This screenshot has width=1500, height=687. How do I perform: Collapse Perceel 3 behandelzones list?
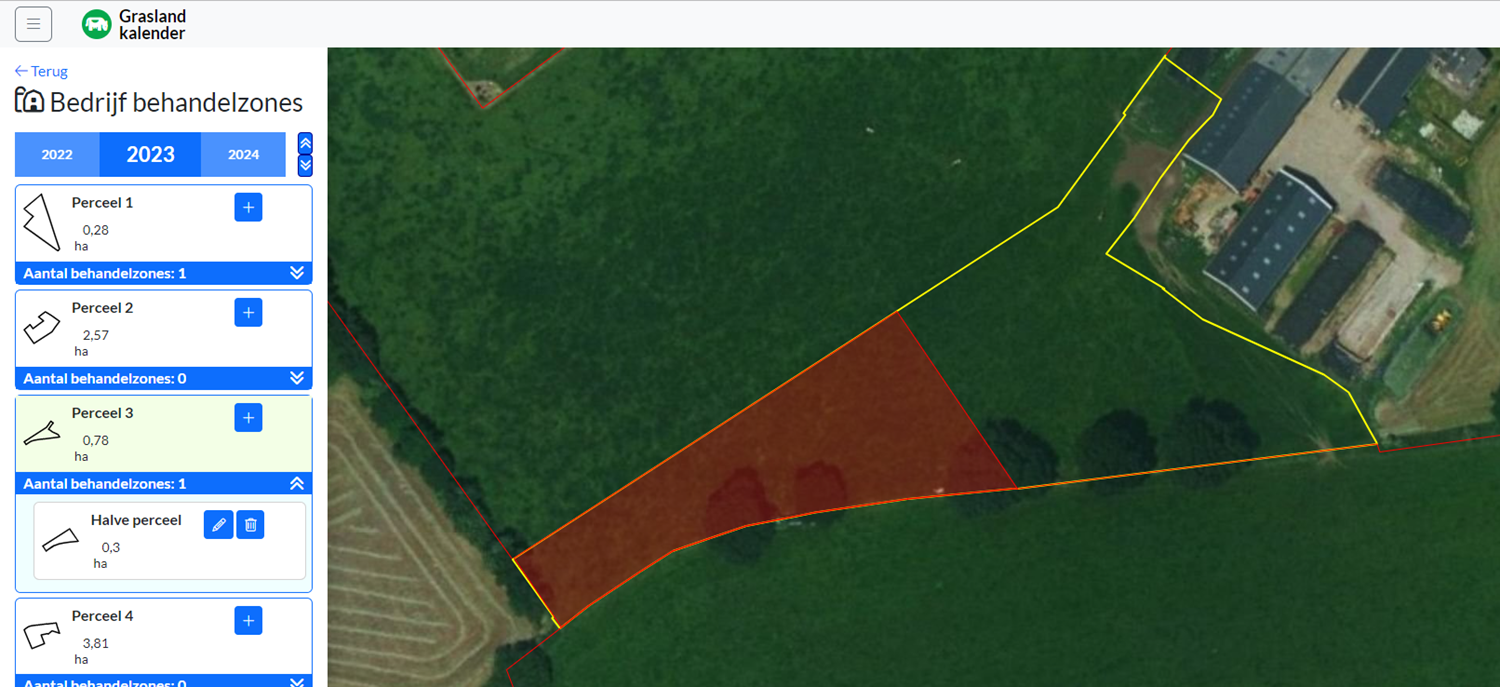coord(297,483)
